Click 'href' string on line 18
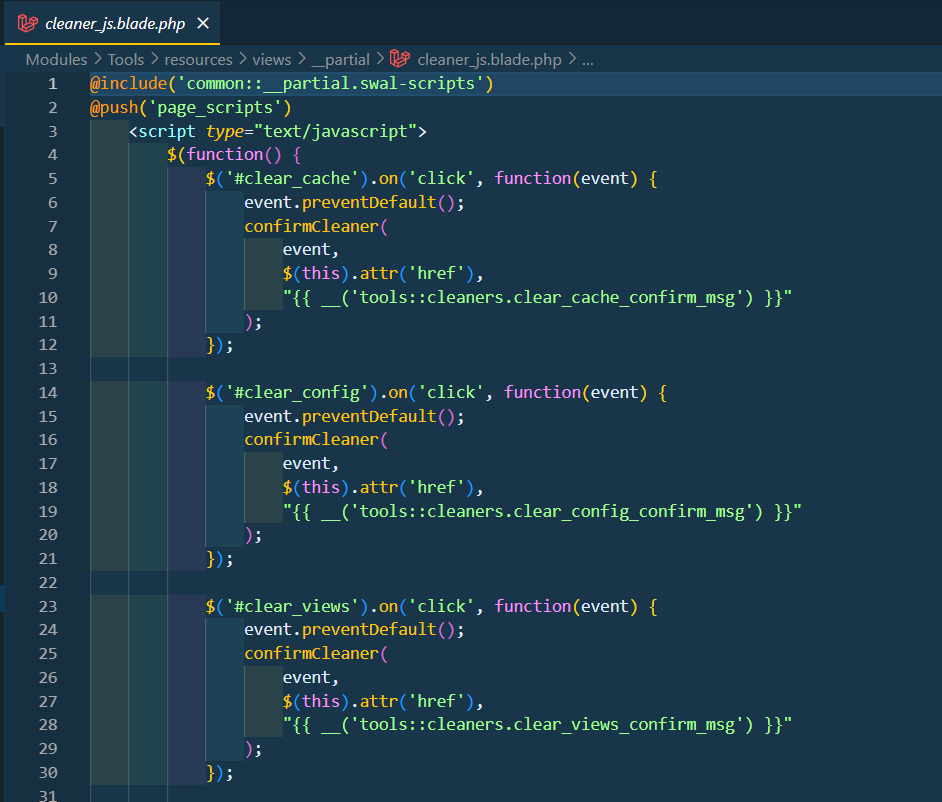Image resolution: width=942 pixels, height=802 pixels. (x=436, y=487)
